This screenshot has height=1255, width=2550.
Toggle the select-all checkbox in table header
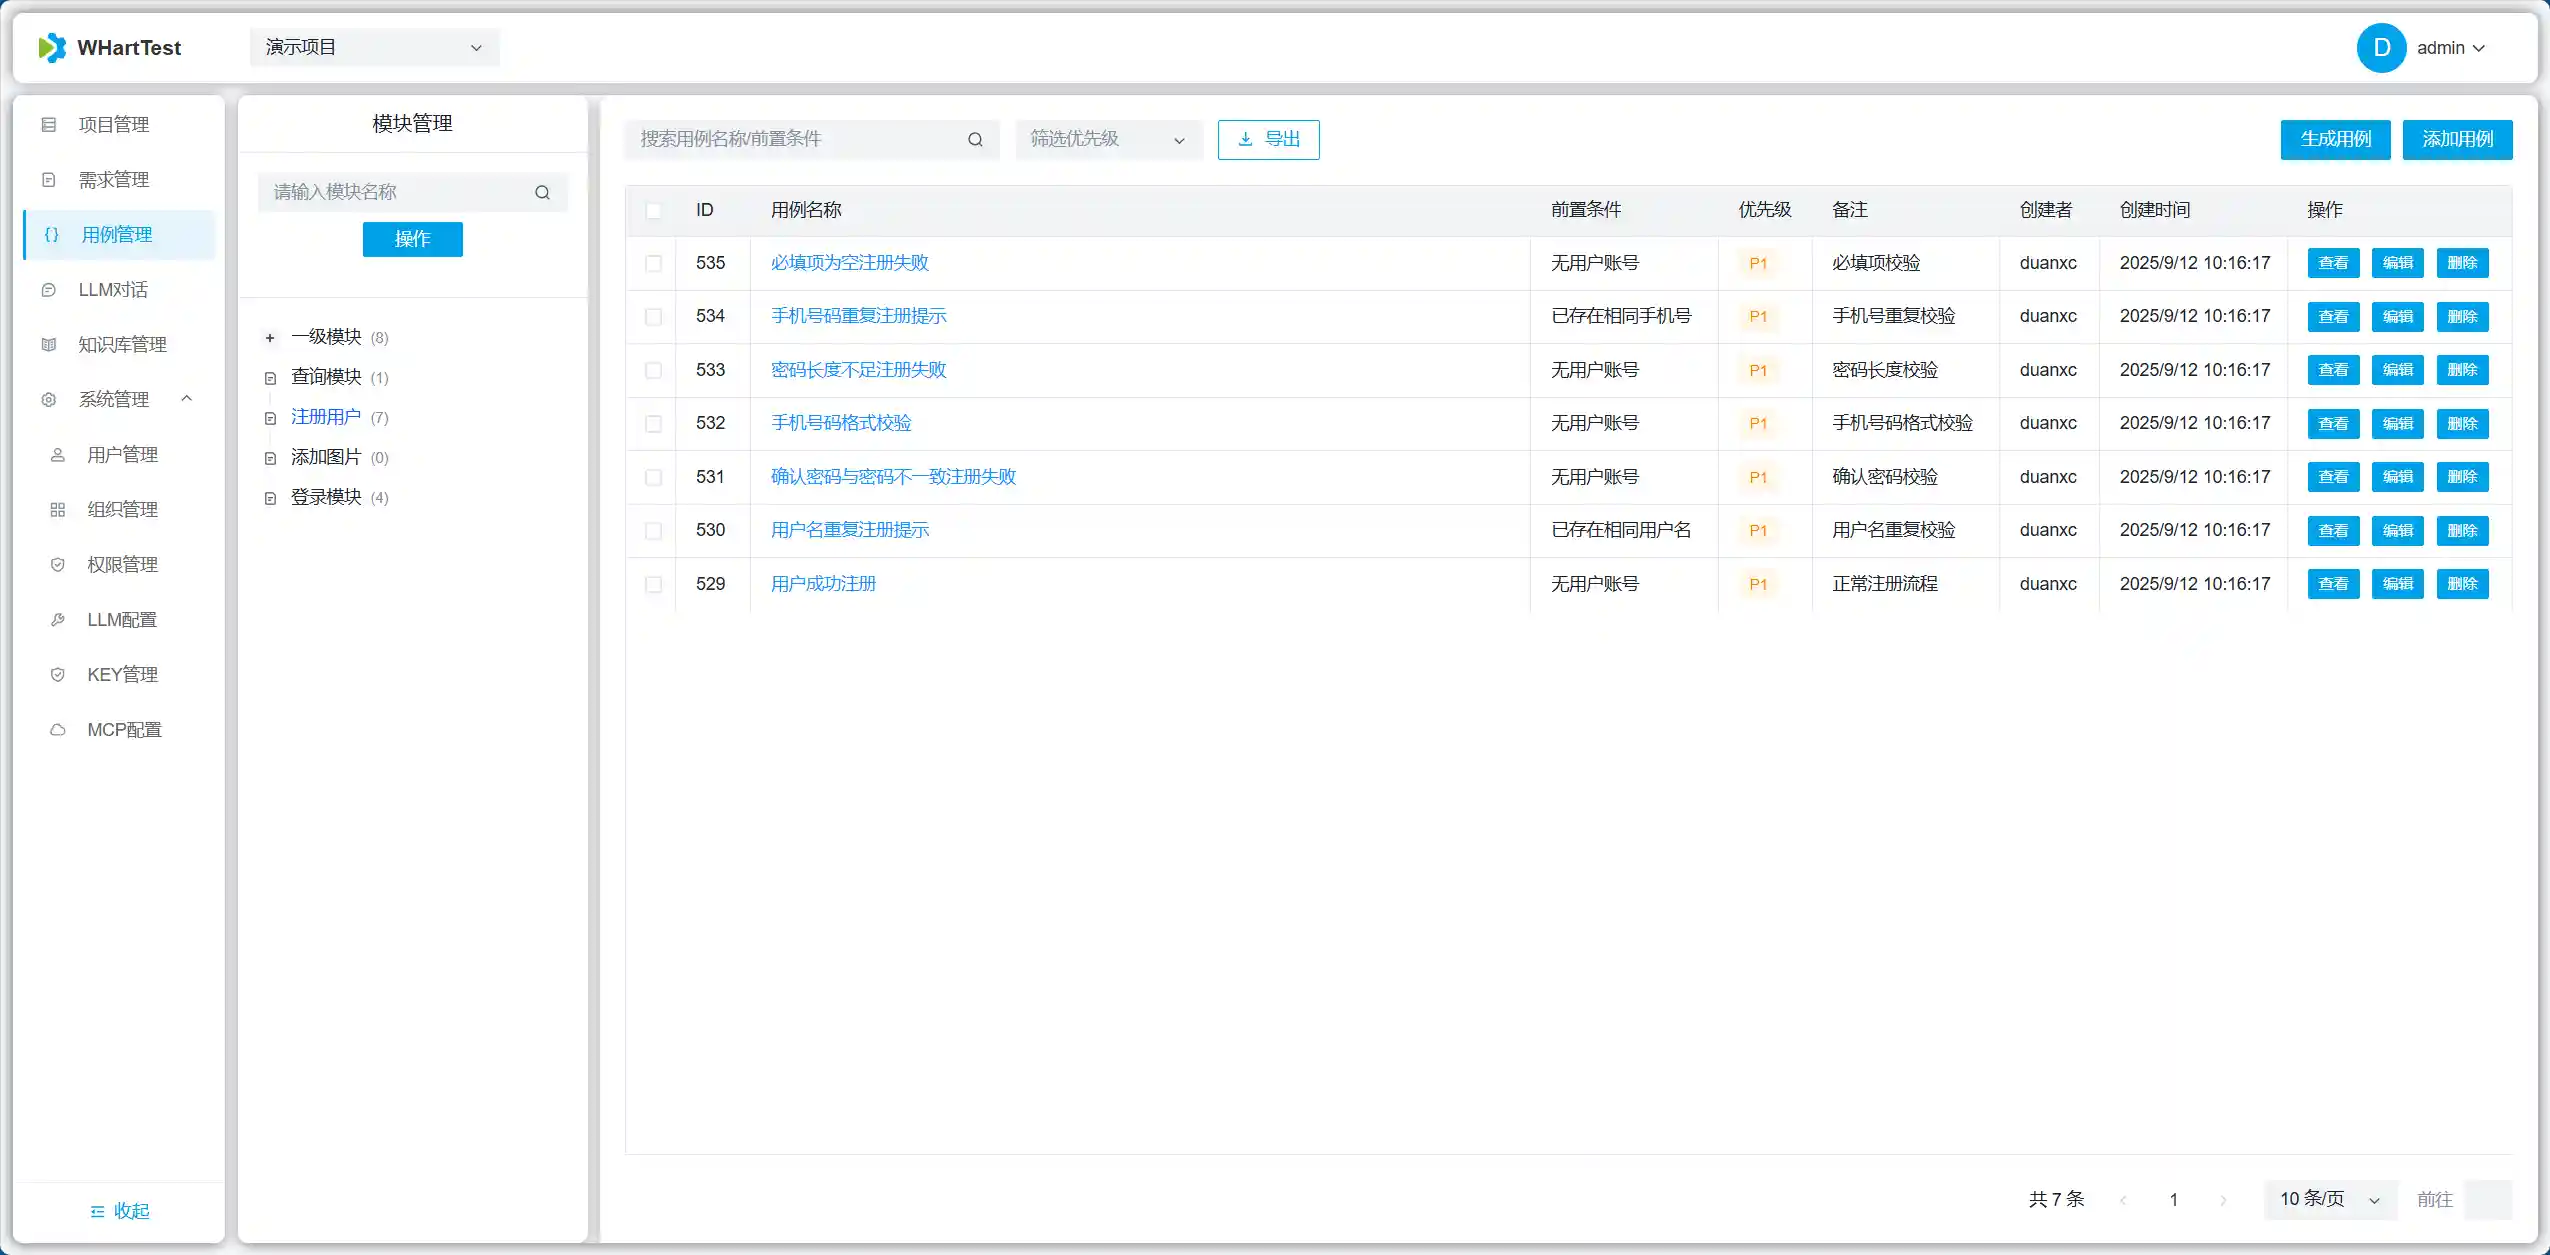(x=653, y=210)
